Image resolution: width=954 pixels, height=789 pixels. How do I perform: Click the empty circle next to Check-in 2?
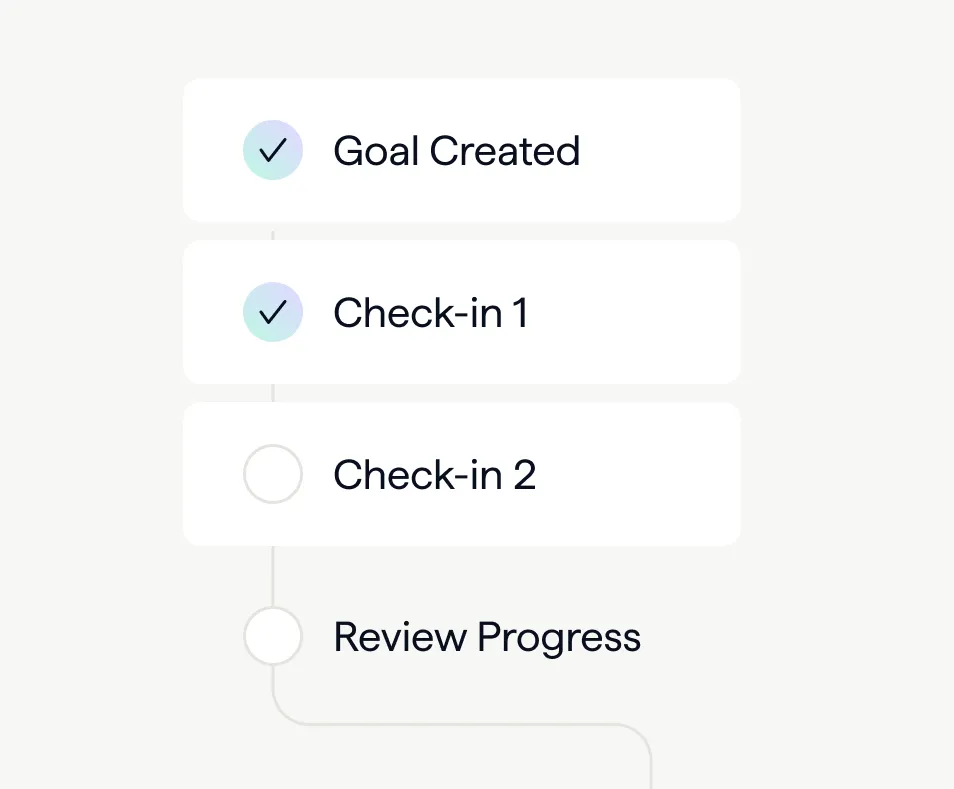[272, 474]
